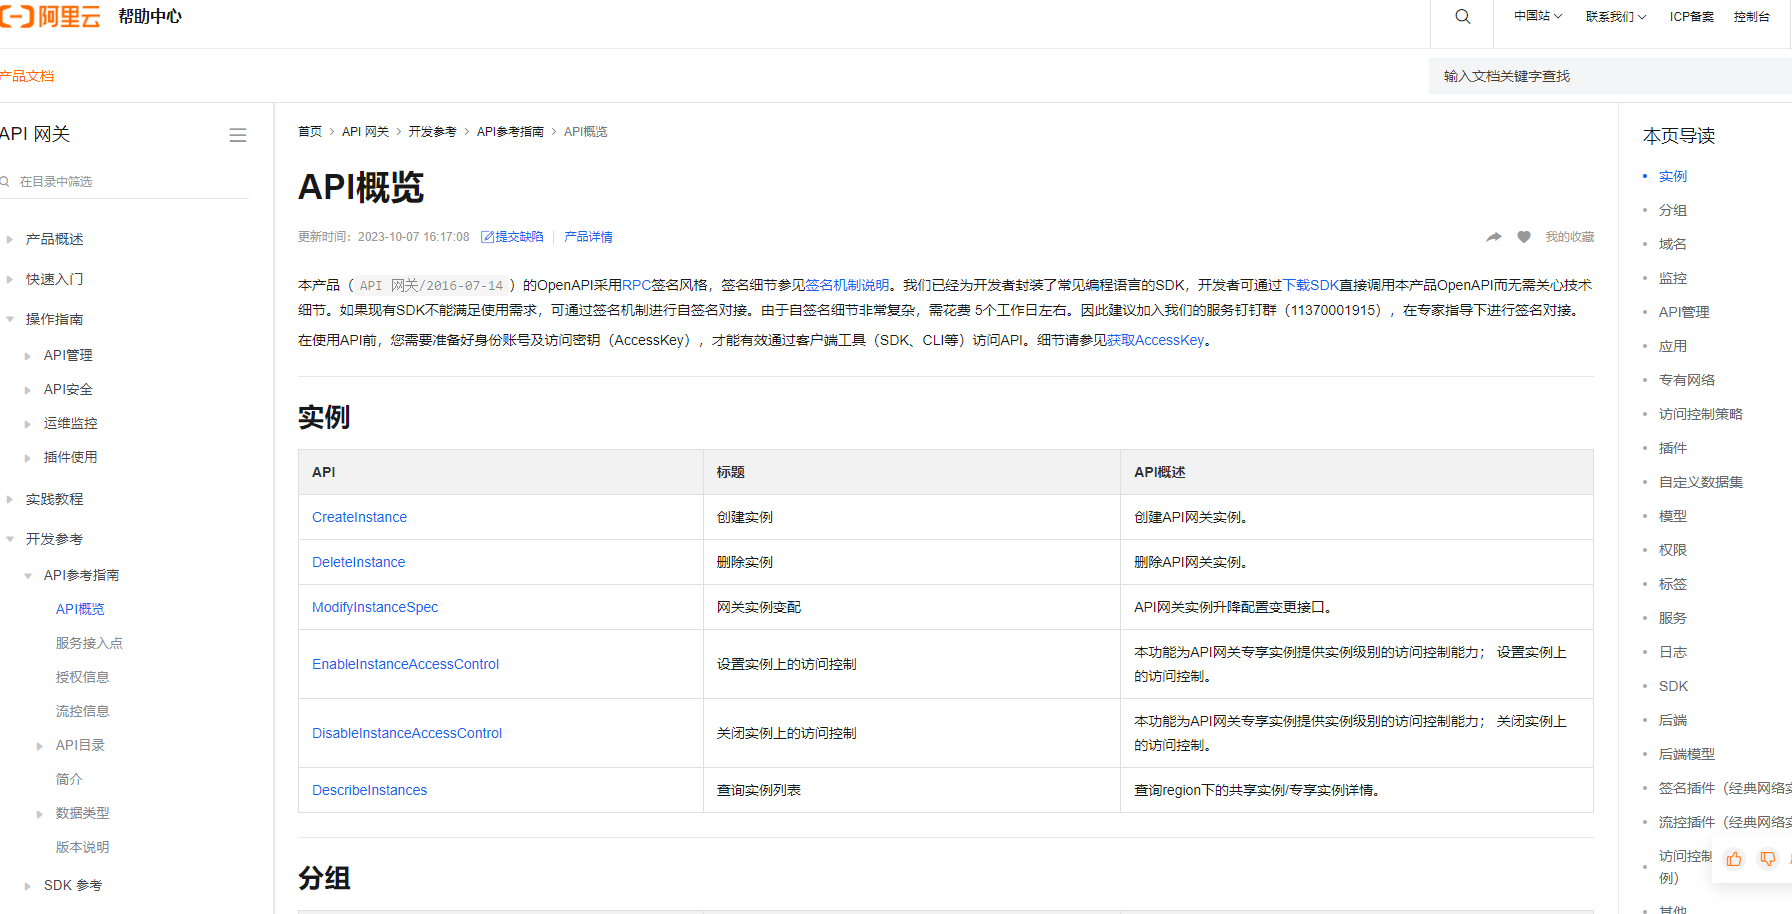Go to 产品文档 tab
Image resolution: width=1792 pixels, height=914 pixels.
(x=26, y=76)
